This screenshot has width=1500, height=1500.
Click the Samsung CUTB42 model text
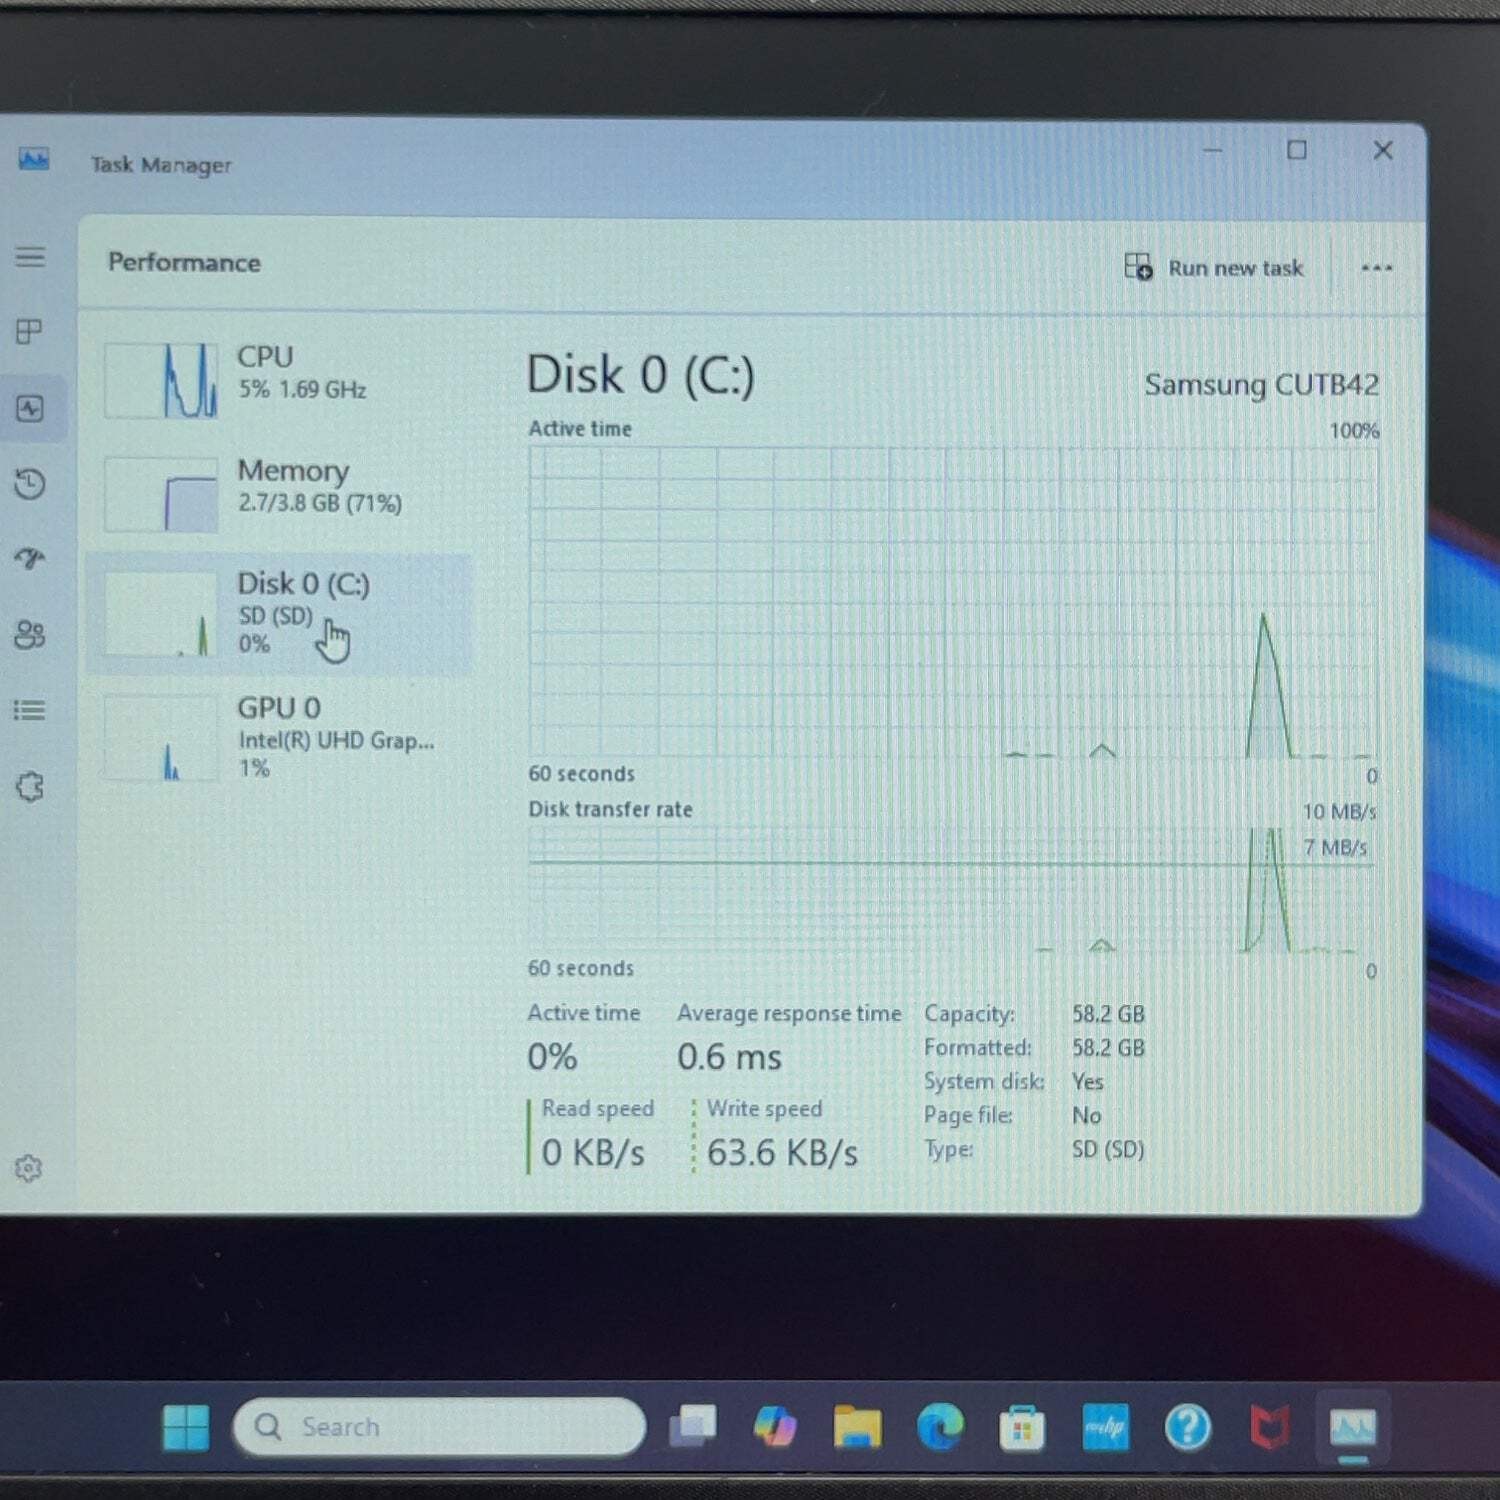[1261, 385]
